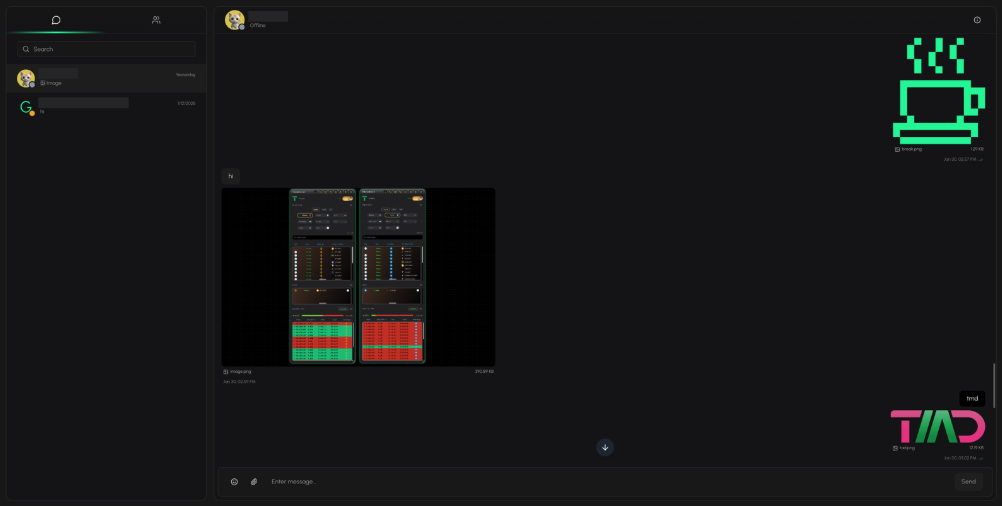The image size is (1002, 506).
Task: Open the Chats tab
Action: [56, 20]
